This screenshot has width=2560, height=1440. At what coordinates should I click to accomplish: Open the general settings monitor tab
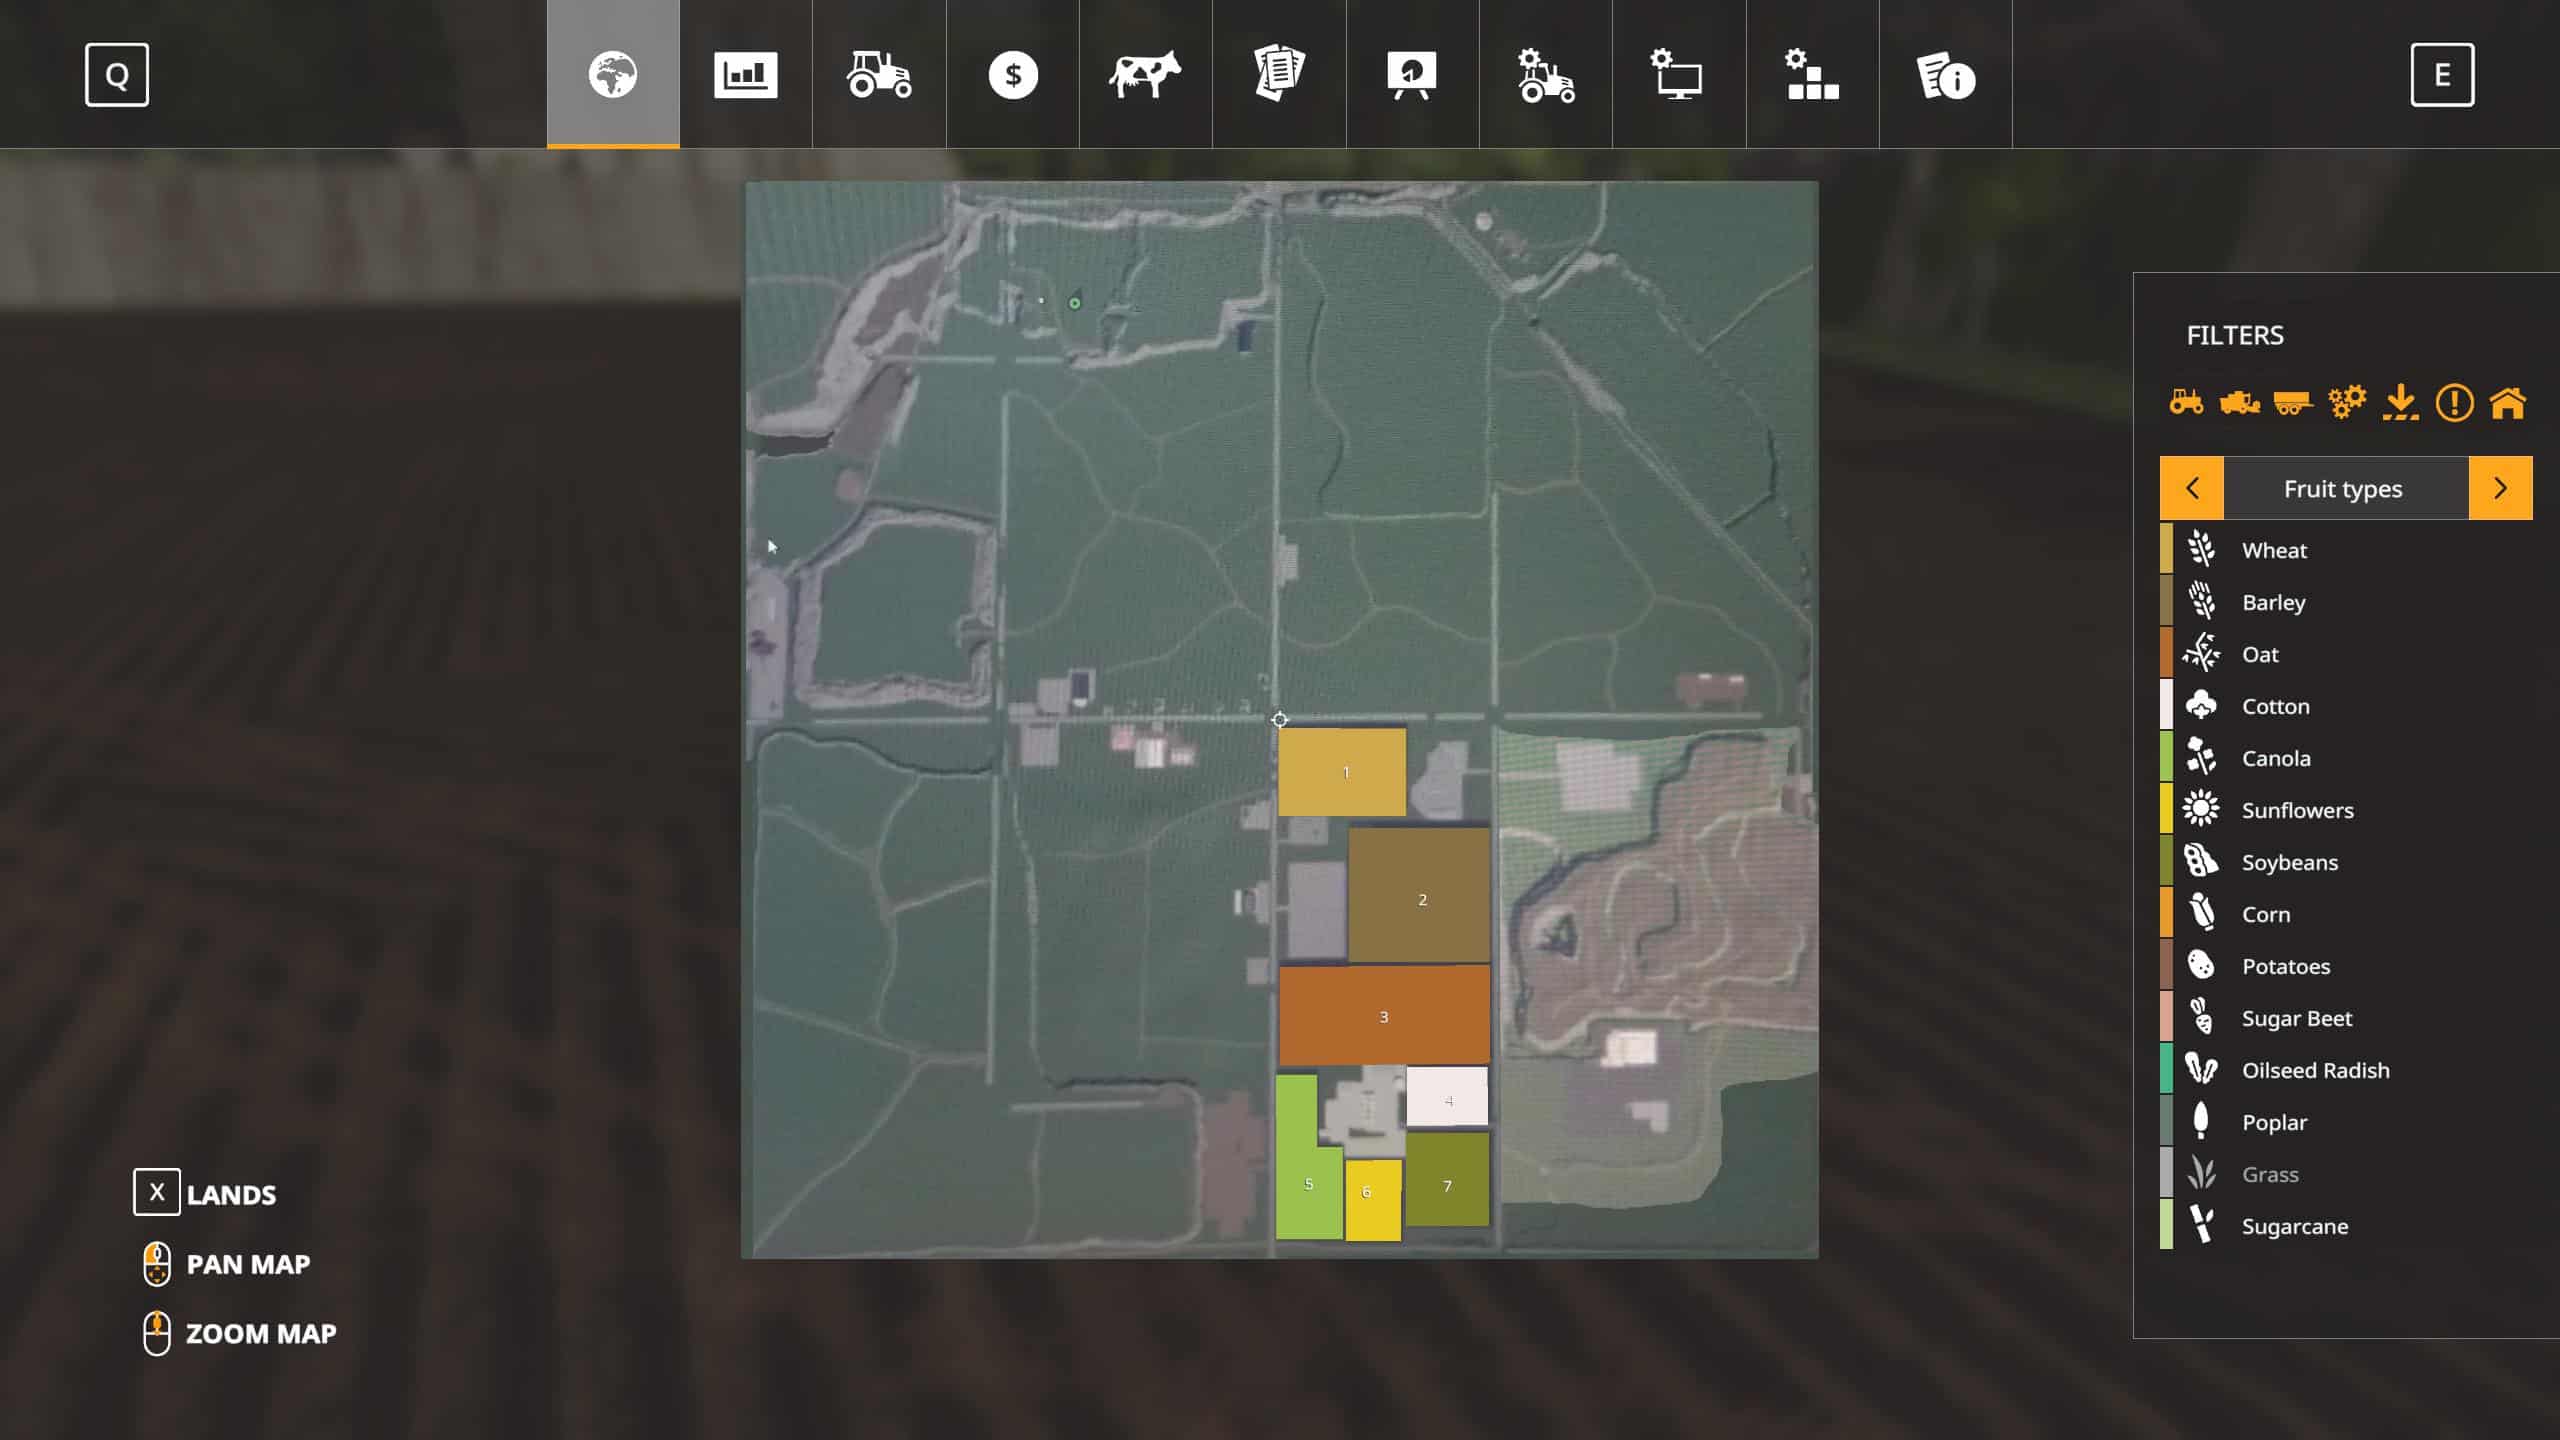pos(1678,75)
